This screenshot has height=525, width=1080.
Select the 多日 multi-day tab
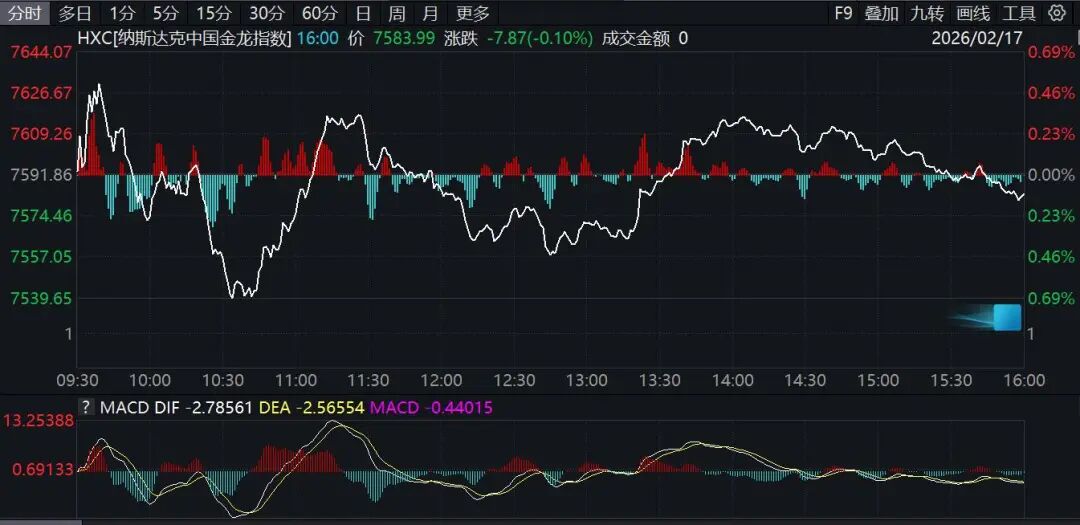coord(74,13)
